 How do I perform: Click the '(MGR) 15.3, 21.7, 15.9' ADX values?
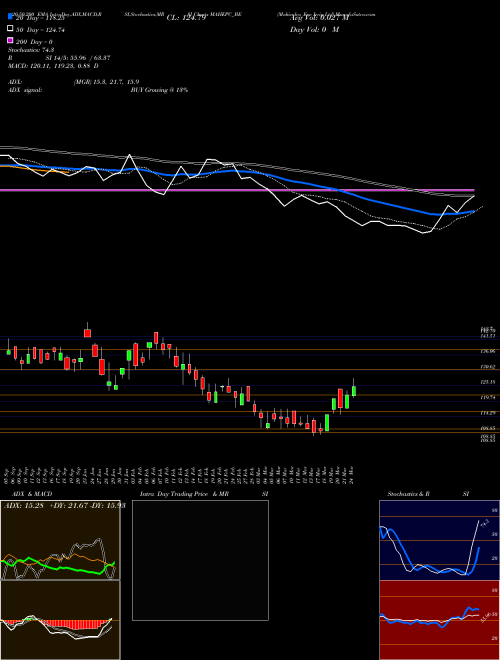tap(106, 82)
